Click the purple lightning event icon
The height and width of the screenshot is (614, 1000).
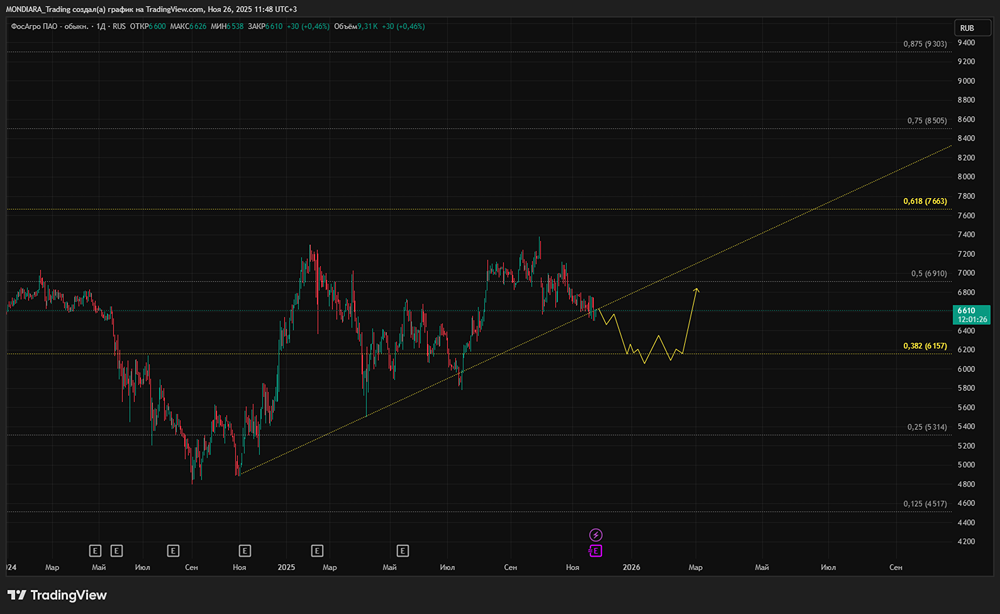(x=595, y=534)
